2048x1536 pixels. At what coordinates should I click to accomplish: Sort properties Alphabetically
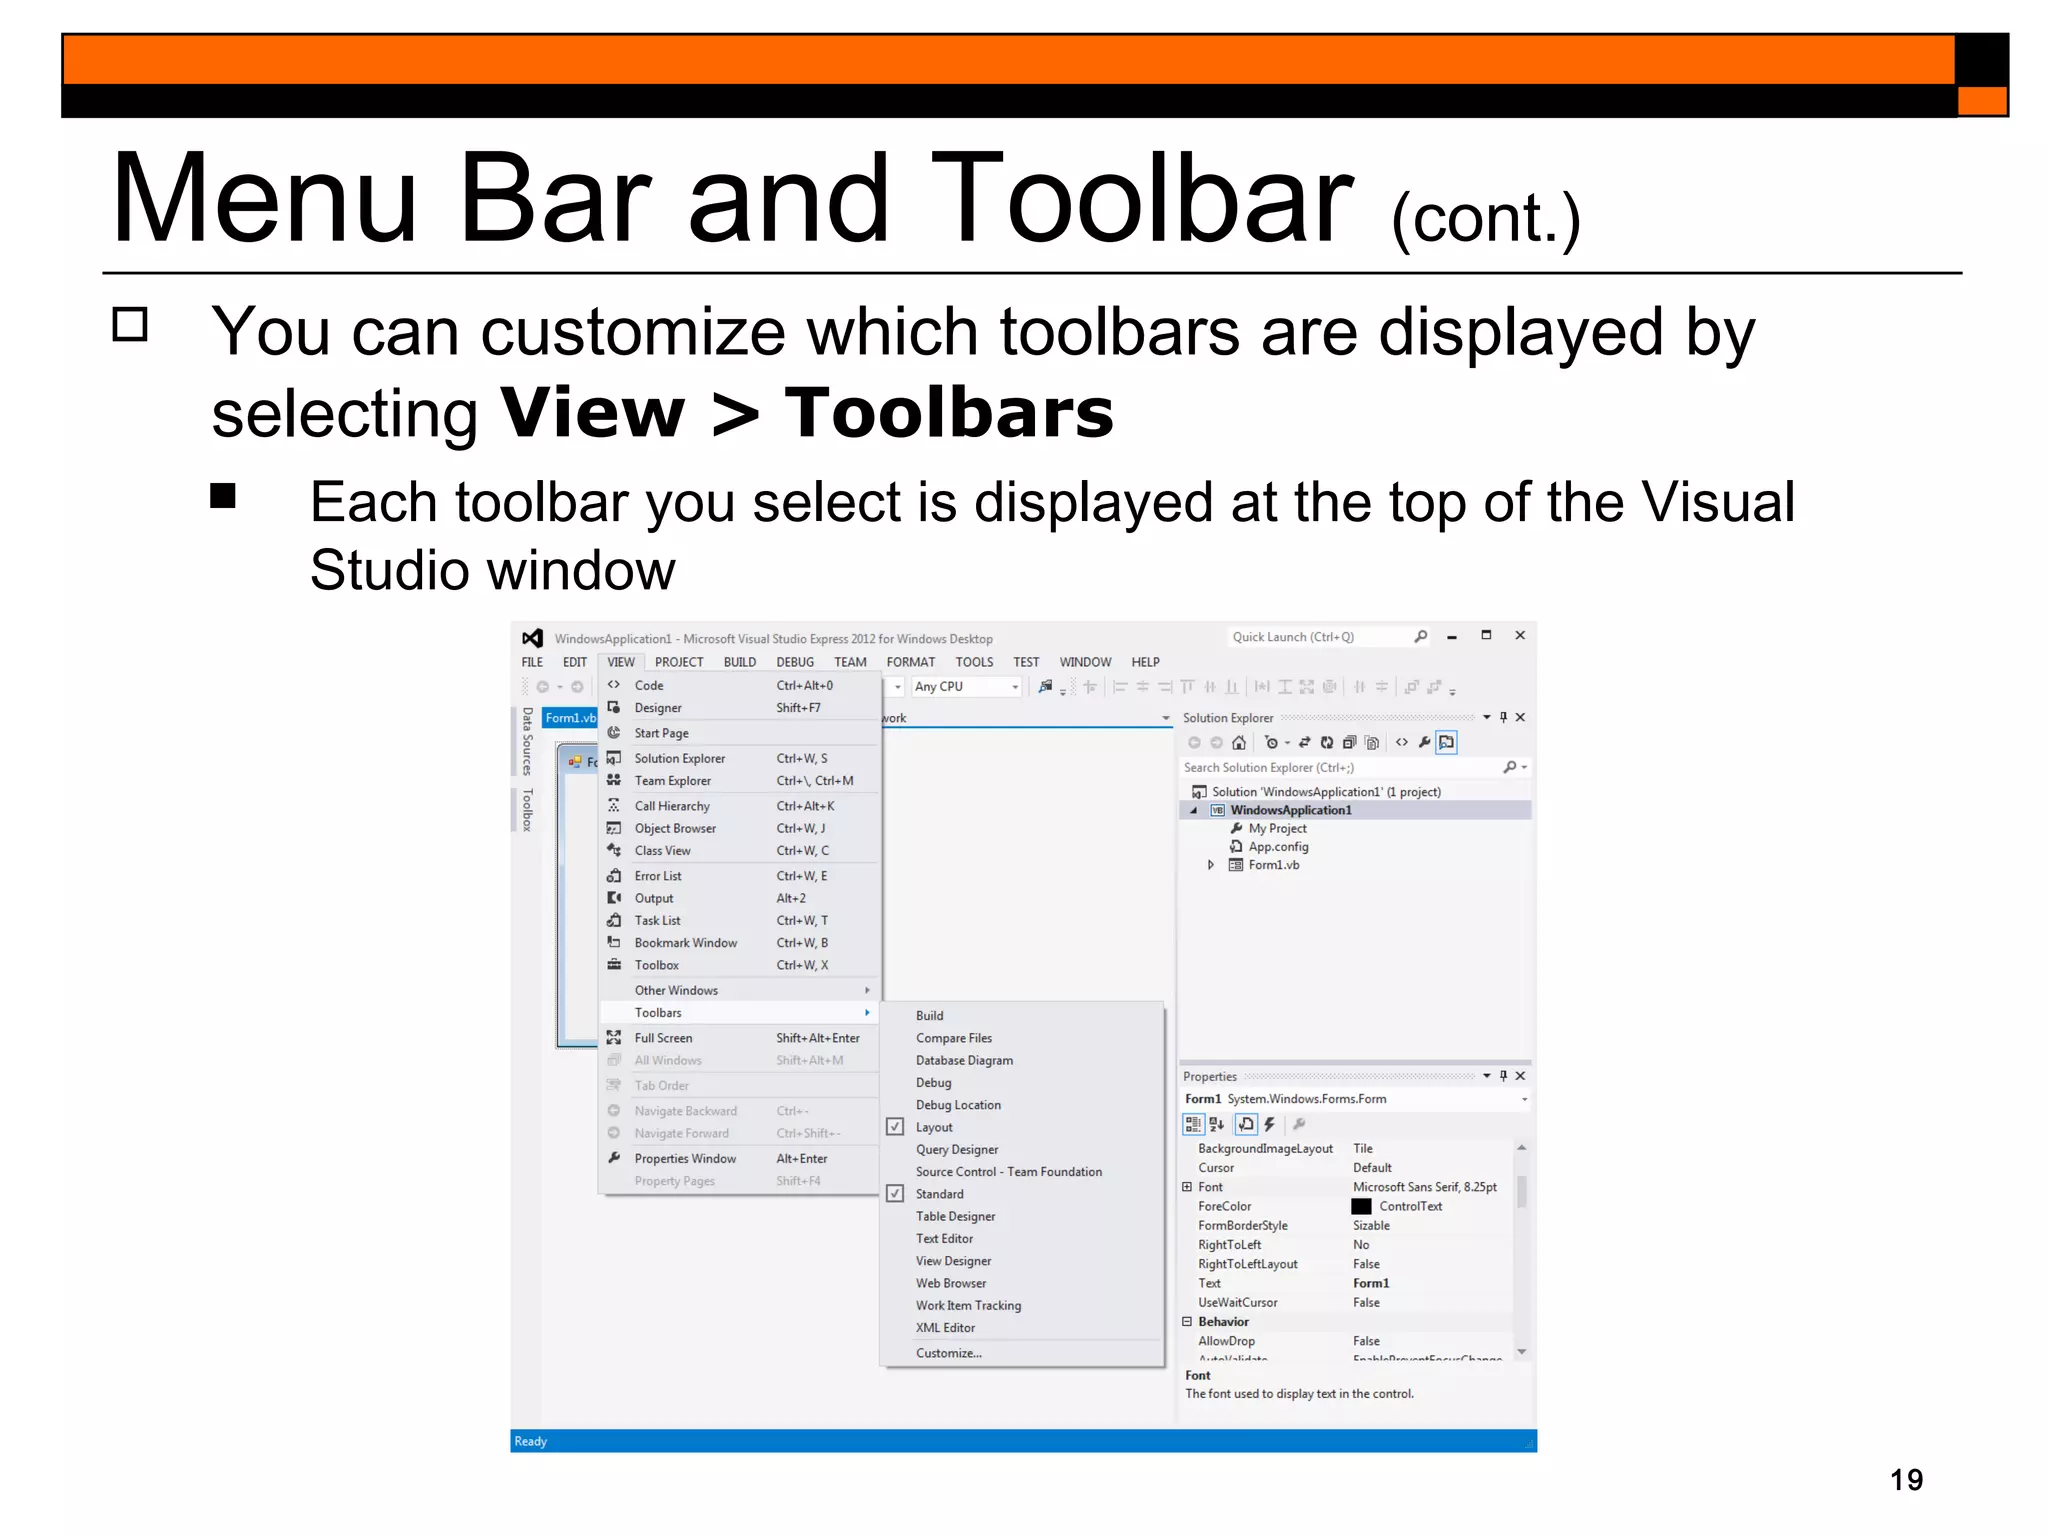(1217, 1124)
